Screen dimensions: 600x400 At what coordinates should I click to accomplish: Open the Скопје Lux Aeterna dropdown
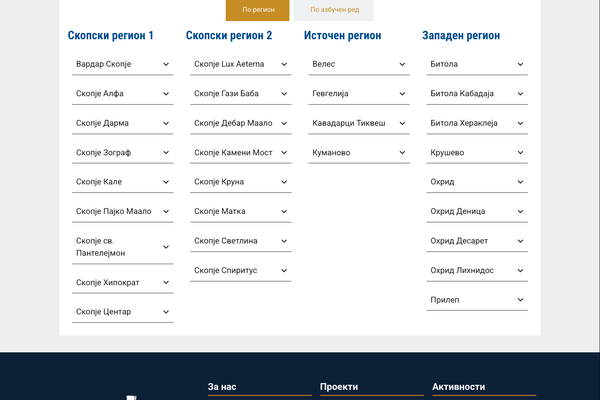(x=240, y=64)
